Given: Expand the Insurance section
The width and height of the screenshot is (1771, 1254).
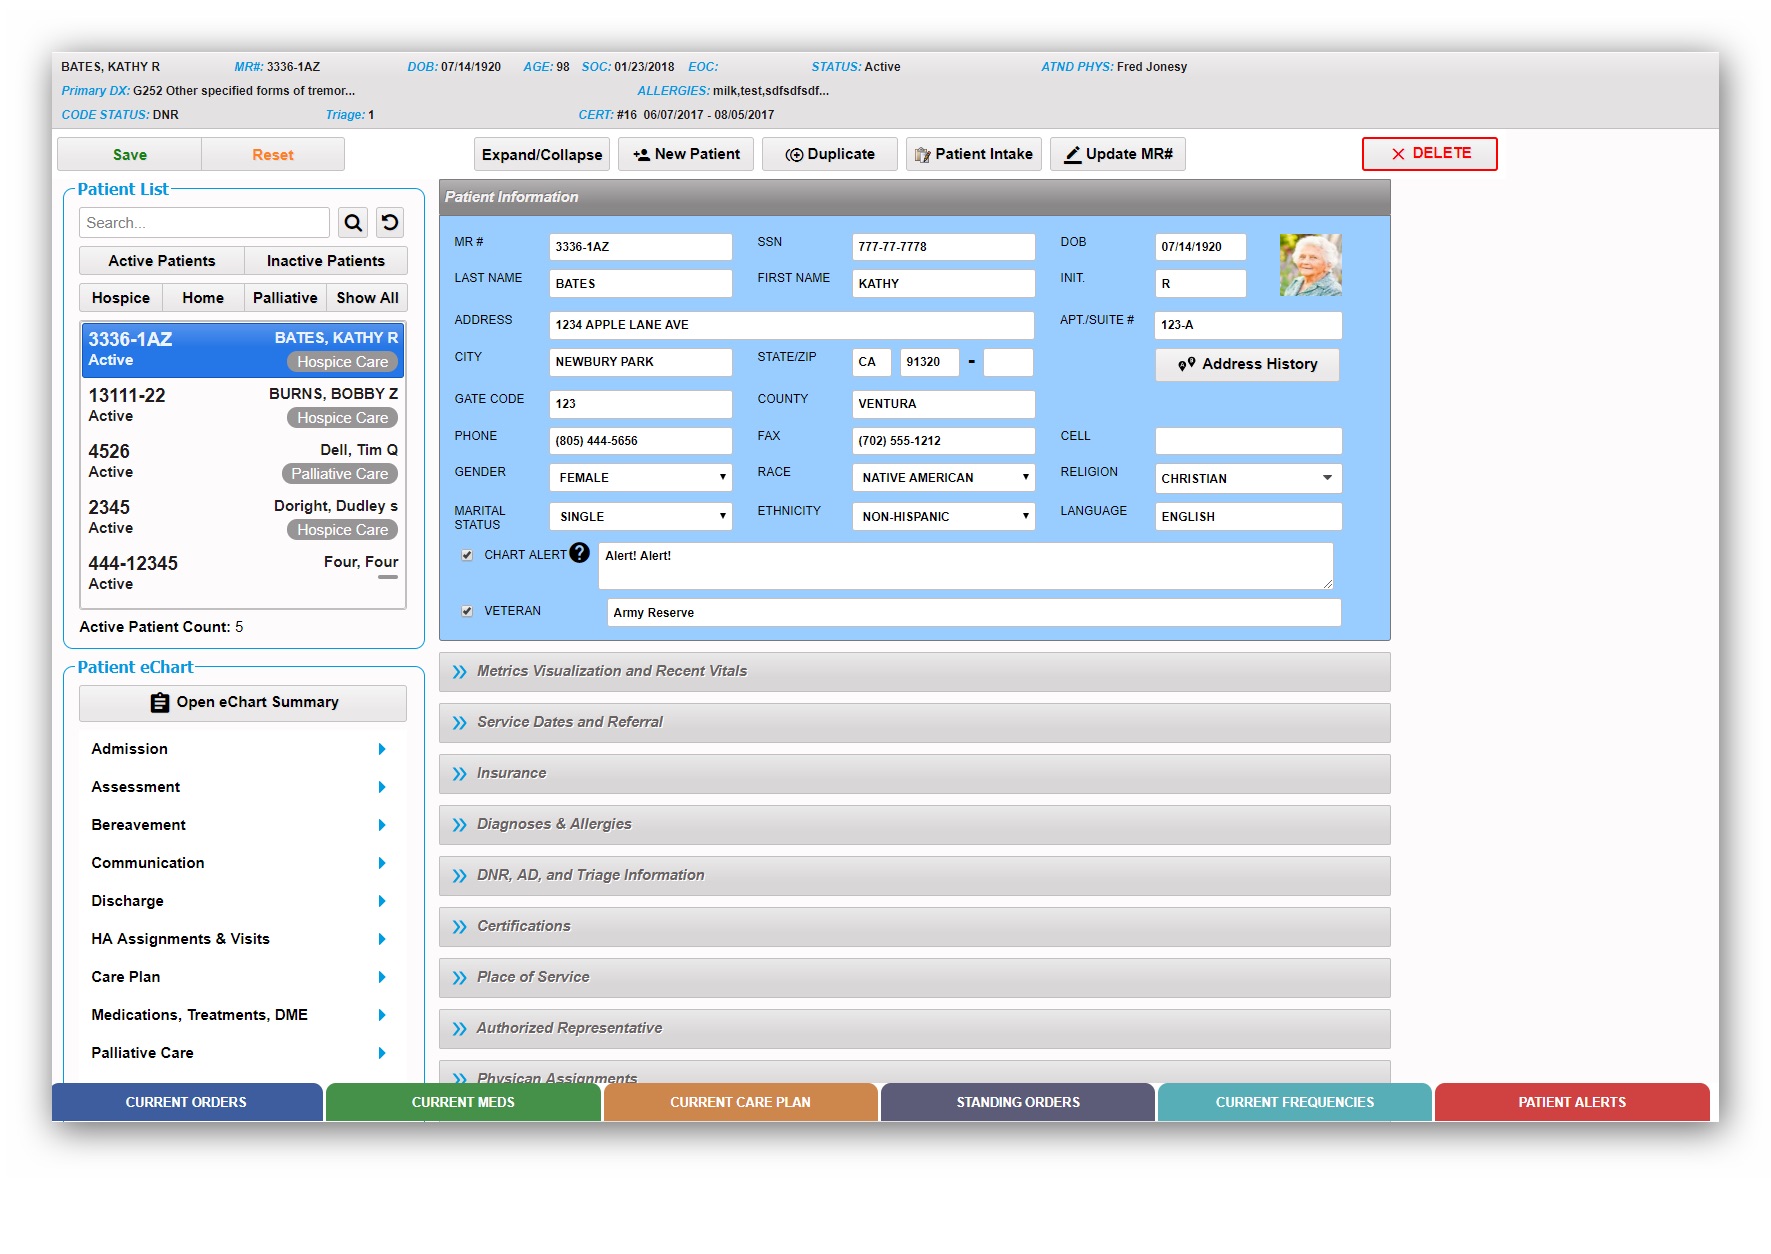Looking at the screenshot, I should (x=914, y=774).
